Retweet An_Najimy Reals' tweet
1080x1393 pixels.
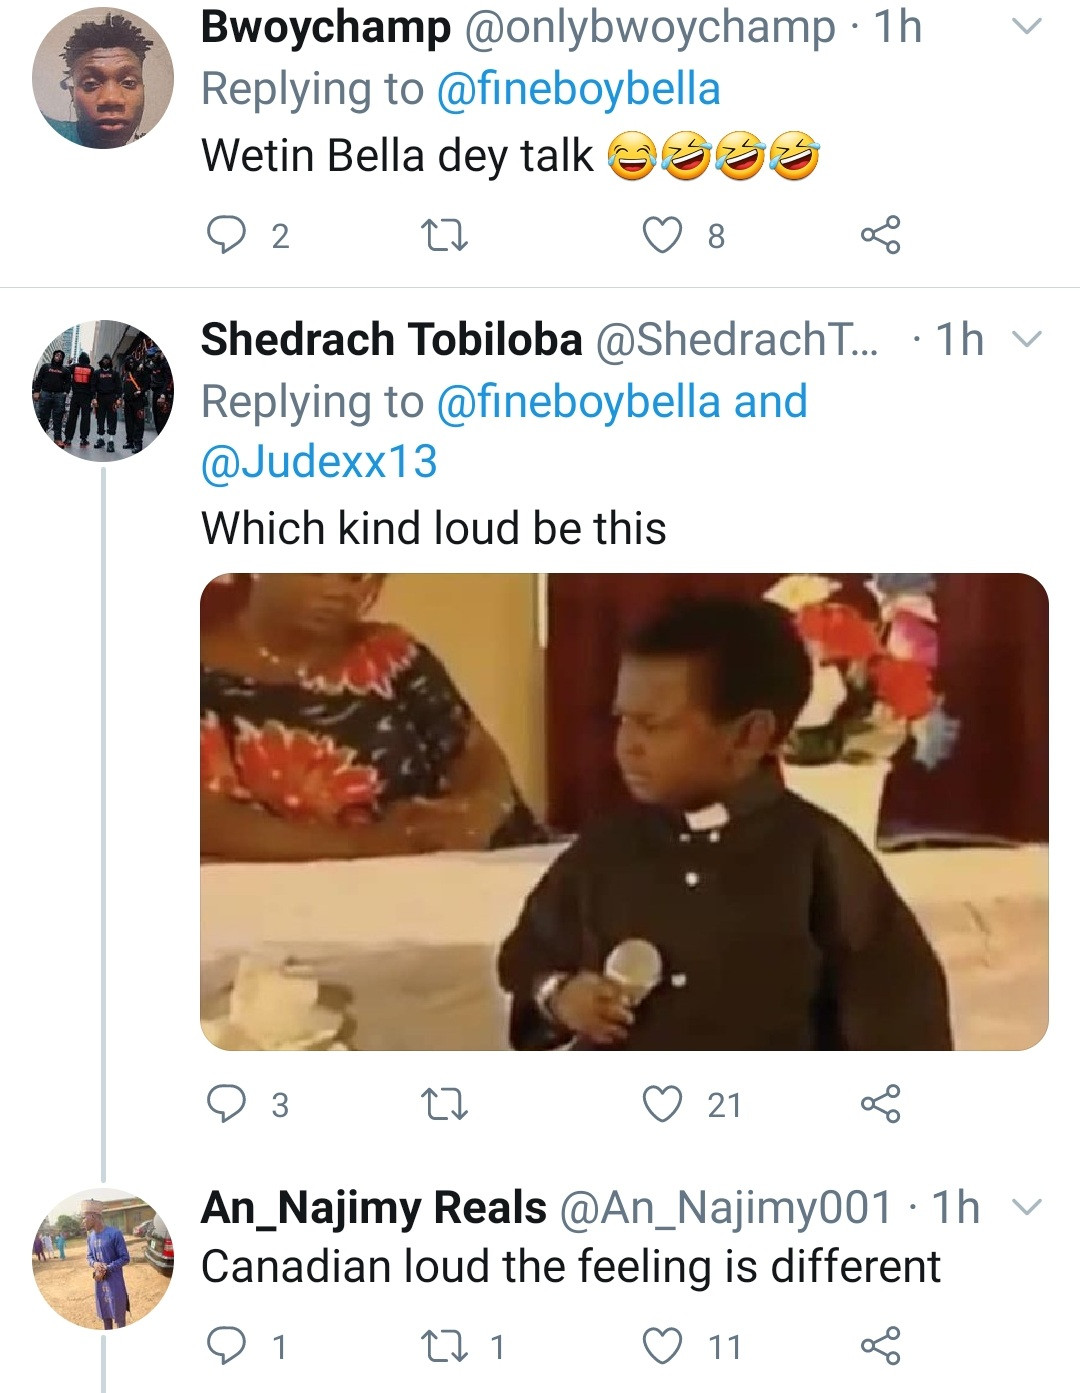coord(444,1347)
